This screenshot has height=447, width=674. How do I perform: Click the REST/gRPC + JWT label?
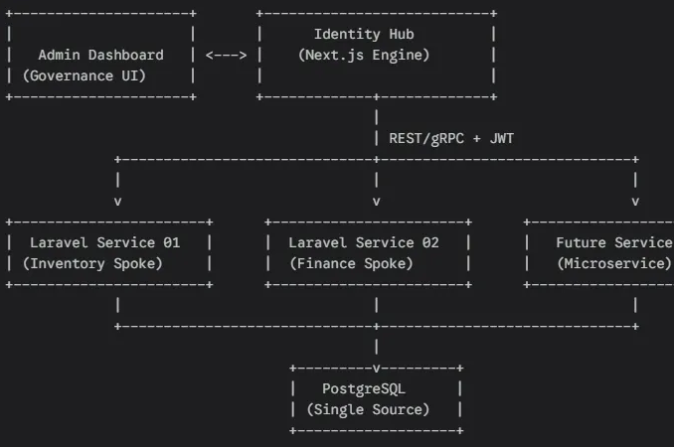pyautogui.click(x=451, y=138)
